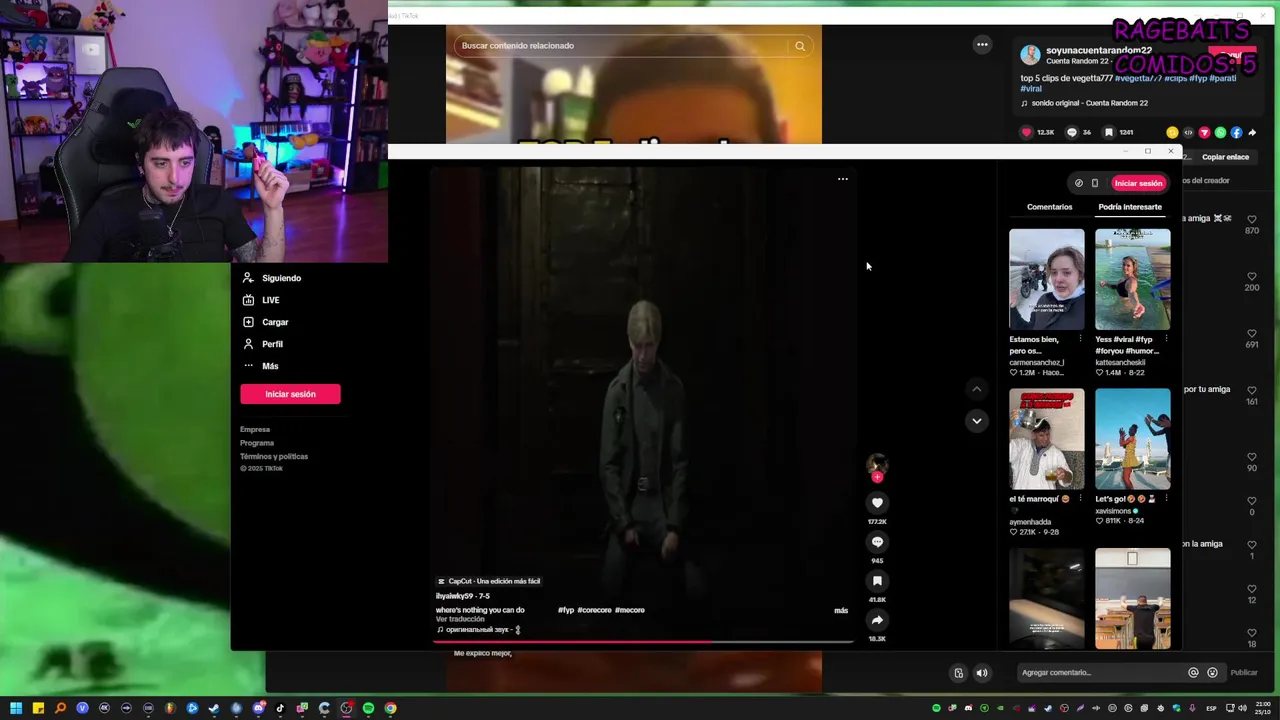The width and height of the screenshot is (1280, 720).
Task: Open the TikTok app from the taskbar
Action: [280, 708]
